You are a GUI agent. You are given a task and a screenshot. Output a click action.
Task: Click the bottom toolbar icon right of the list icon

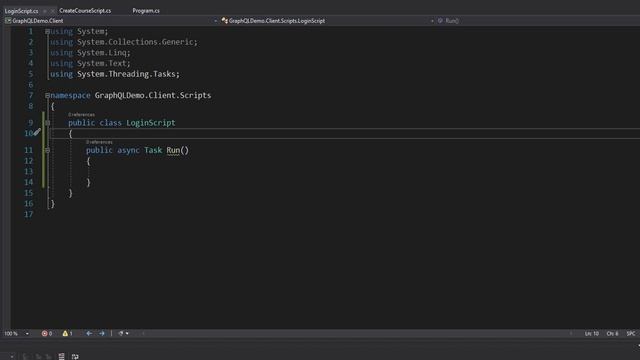point(75,356)
